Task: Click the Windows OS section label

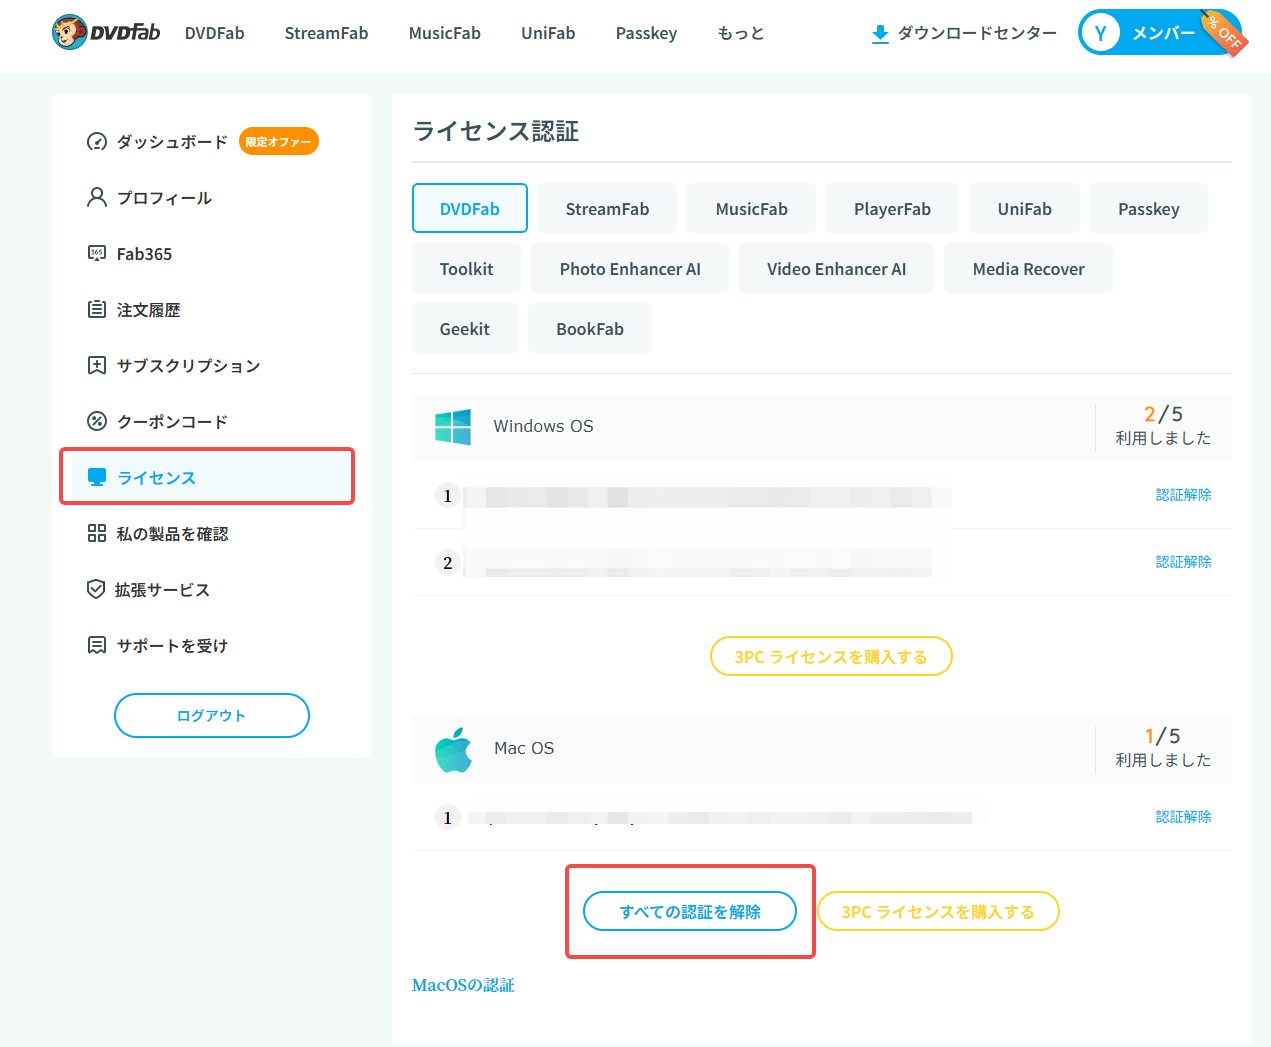Action: (x=543, y=426)
